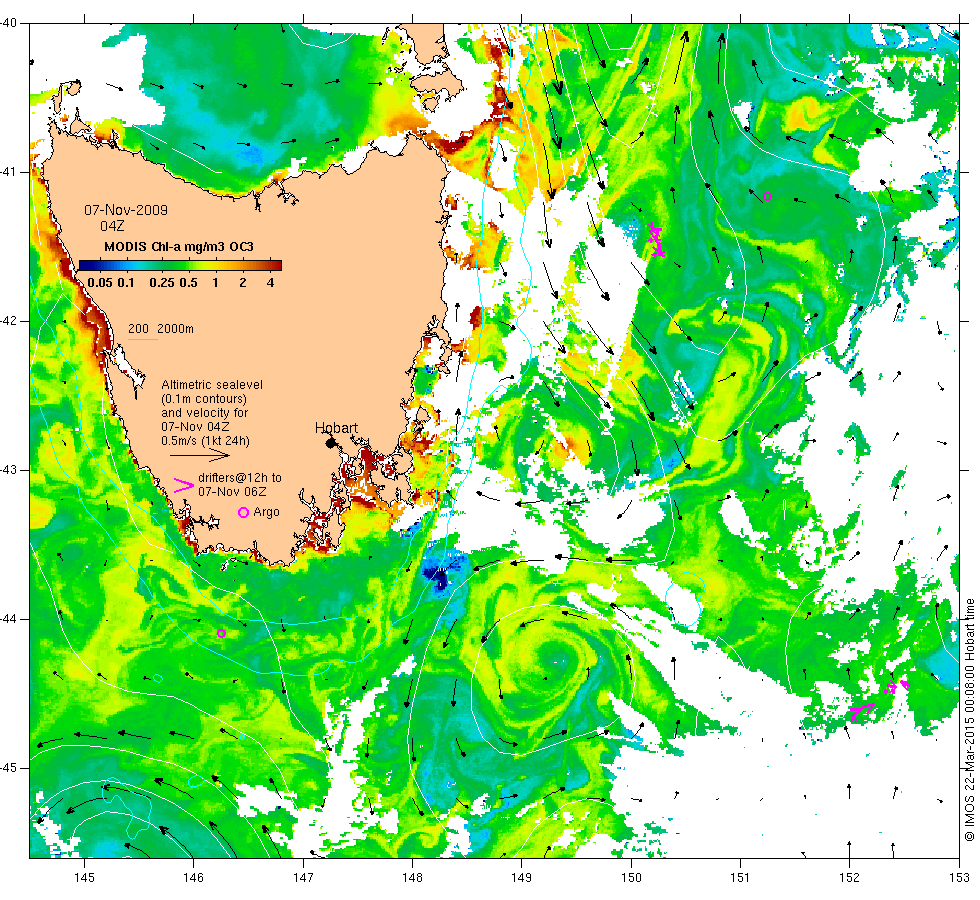
Task: Click the 0.5m/s velocity scale arrow
Action: (200, 456)
